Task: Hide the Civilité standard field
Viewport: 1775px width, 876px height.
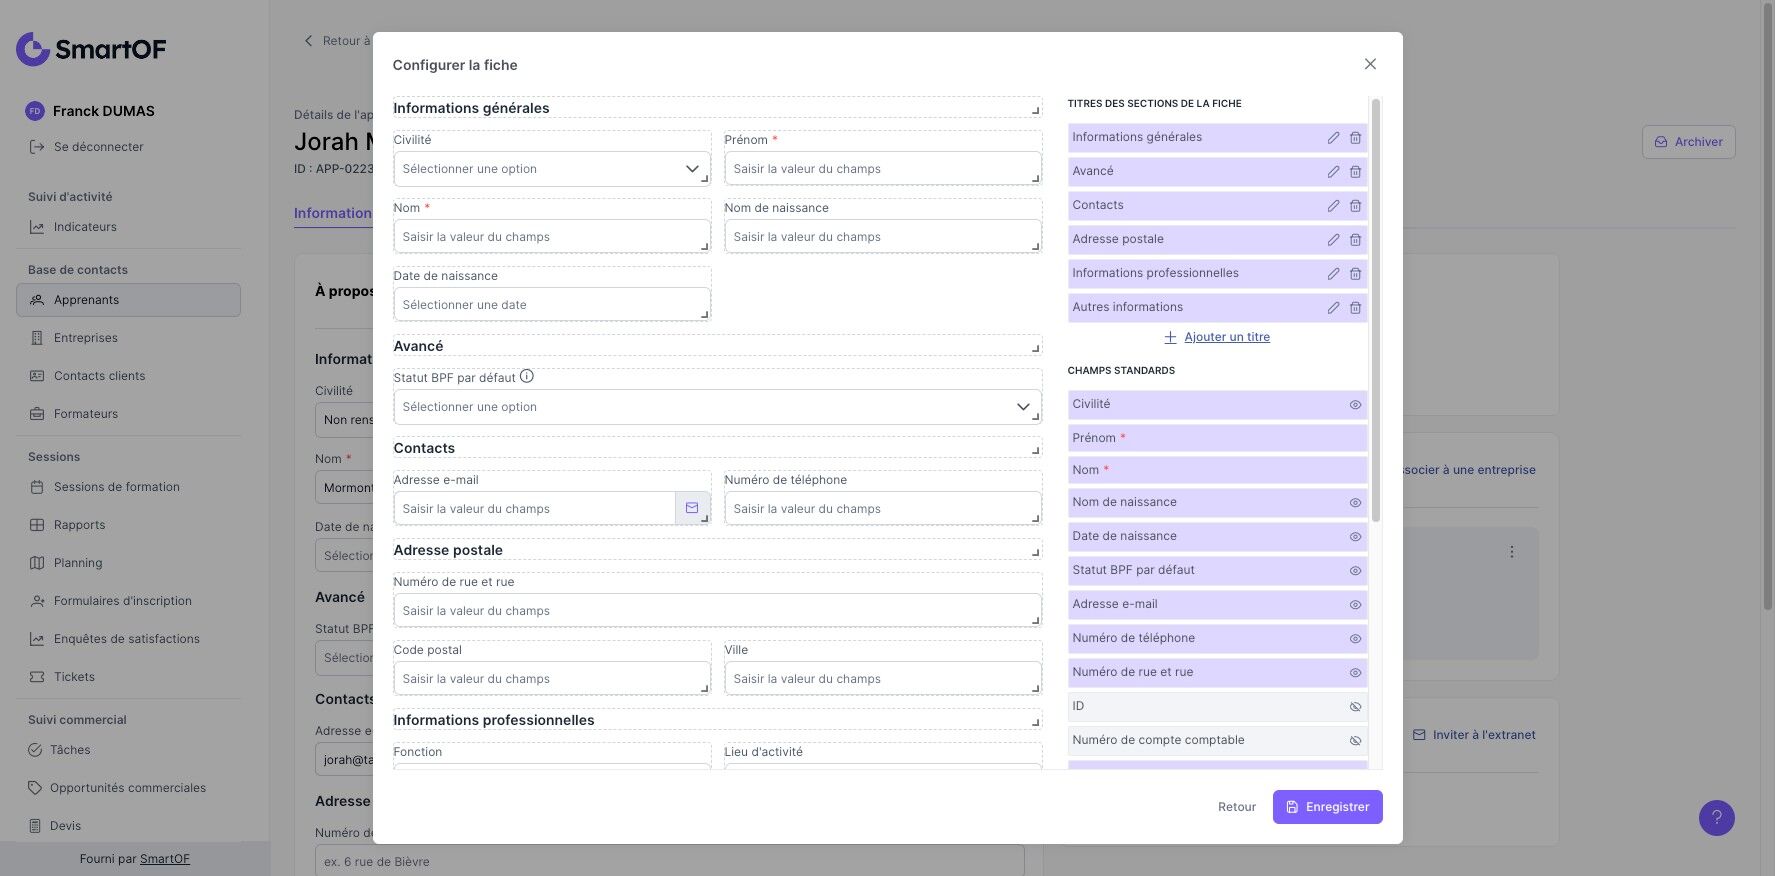Action: click(x=1355, y=405)
